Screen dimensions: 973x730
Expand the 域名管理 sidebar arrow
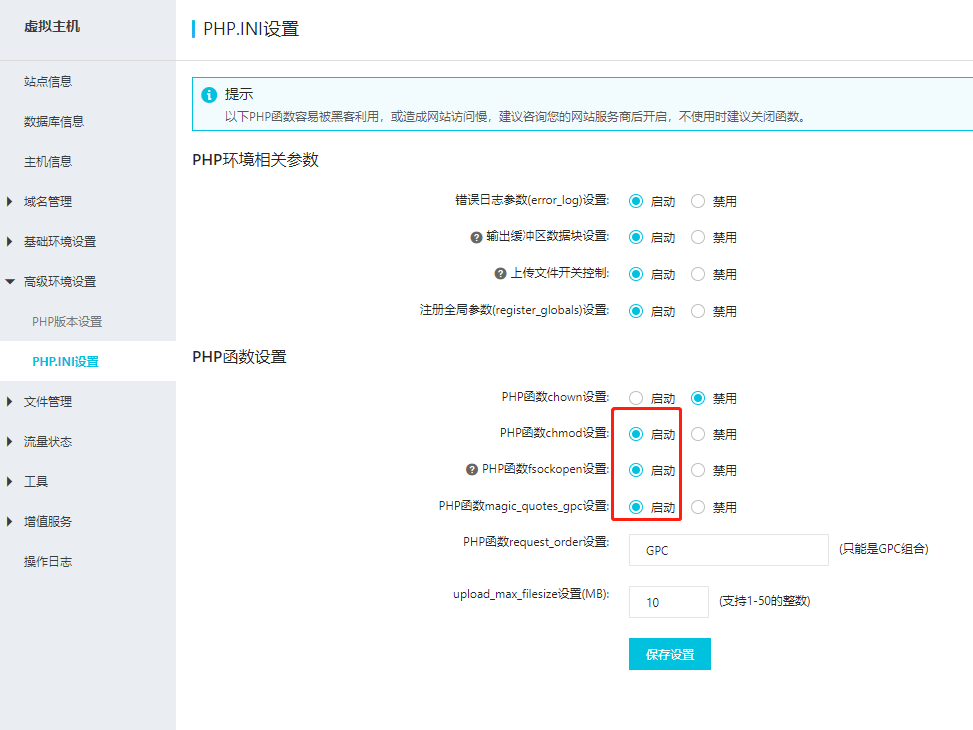(x=9, y=202)
